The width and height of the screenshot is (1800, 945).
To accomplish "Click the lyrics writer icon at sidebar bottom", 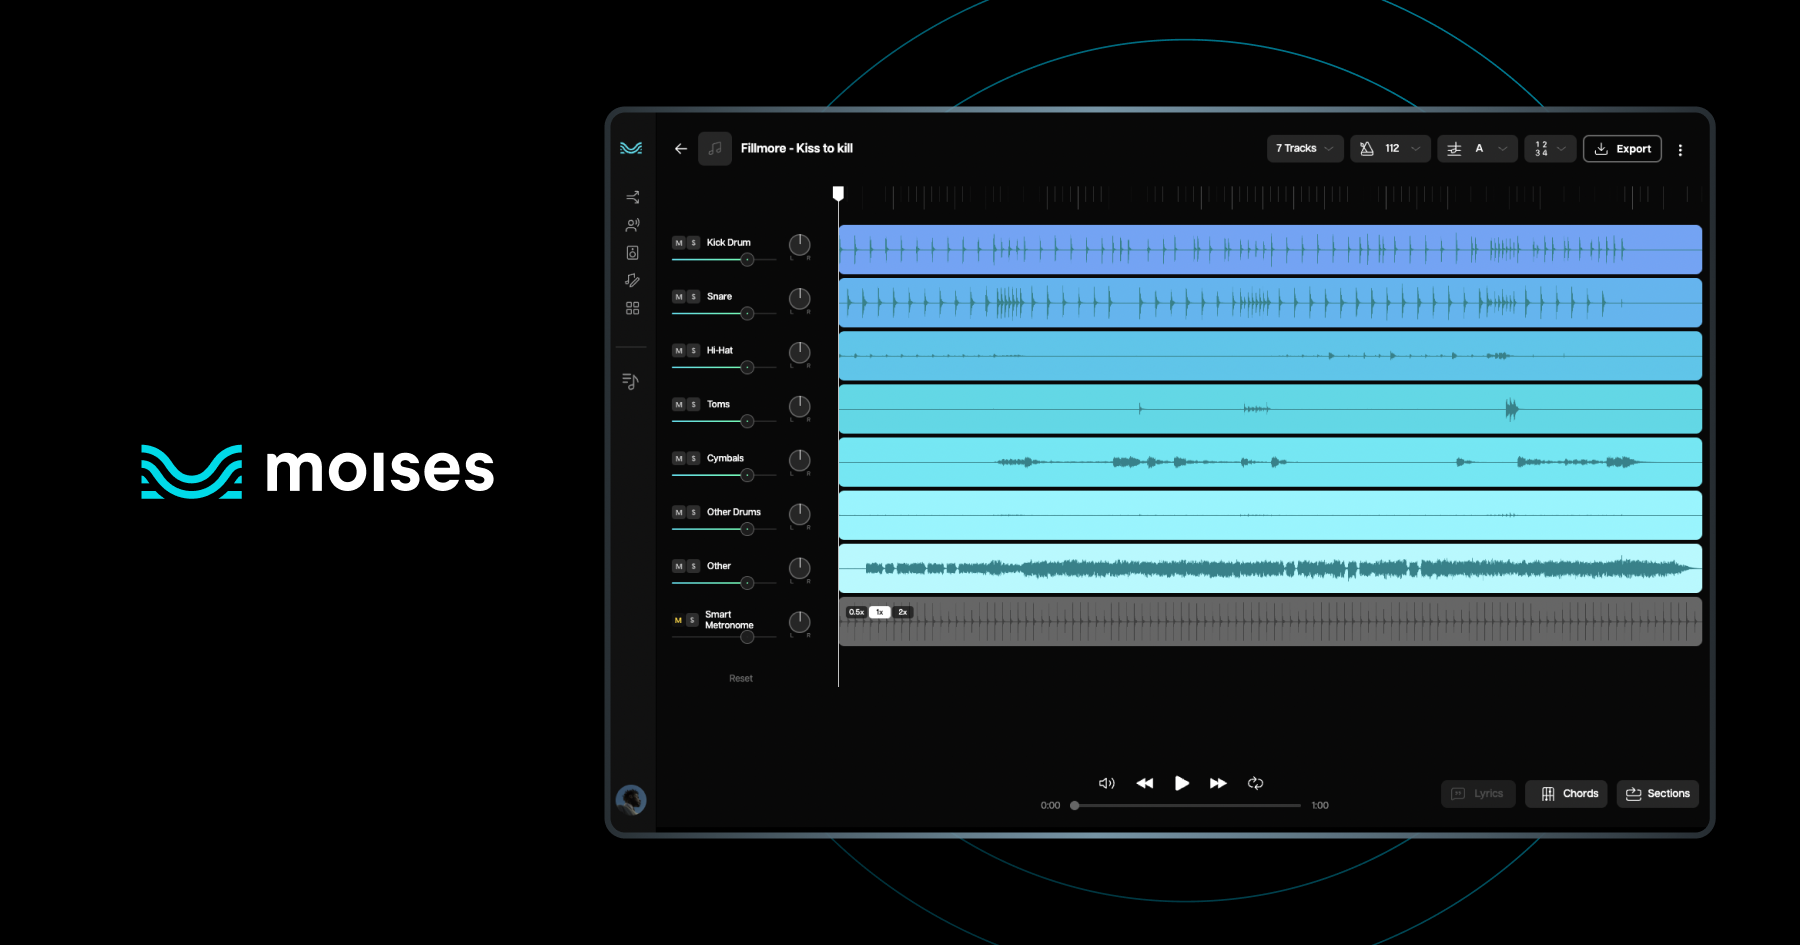I will [x=632, y=379].
